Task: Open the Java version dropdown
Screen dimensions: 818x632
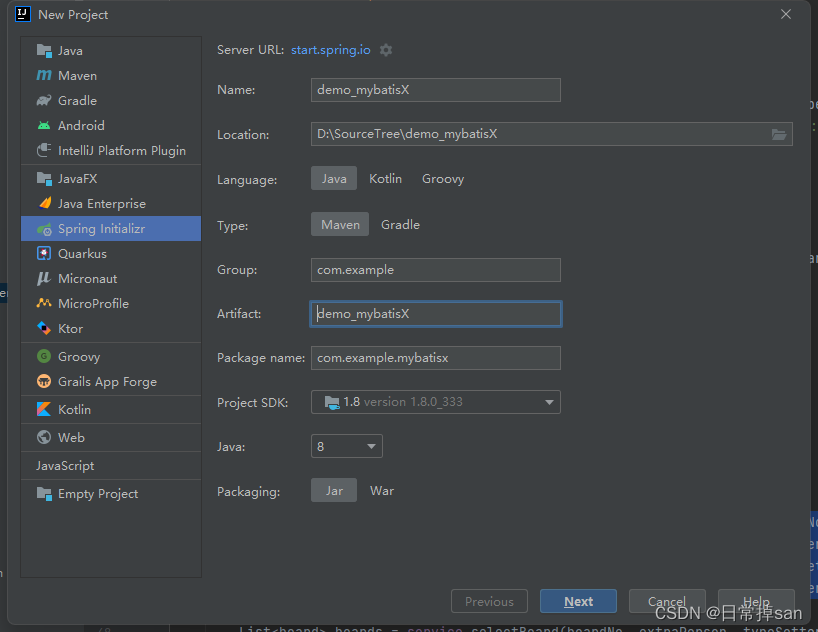Action: click(347, 446)
